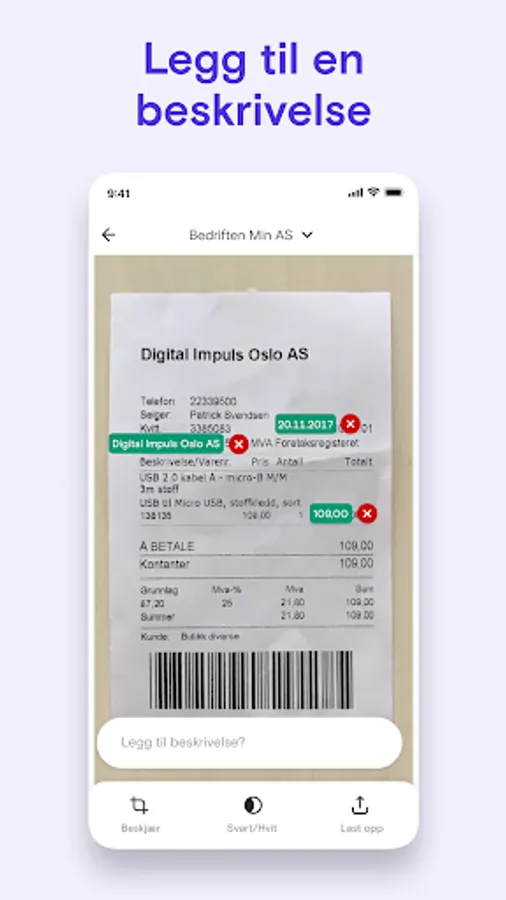Screen dimensions: 506x900
Task: Remove the 20.11.2017 date tag
Action: click(x=350, y=424)
